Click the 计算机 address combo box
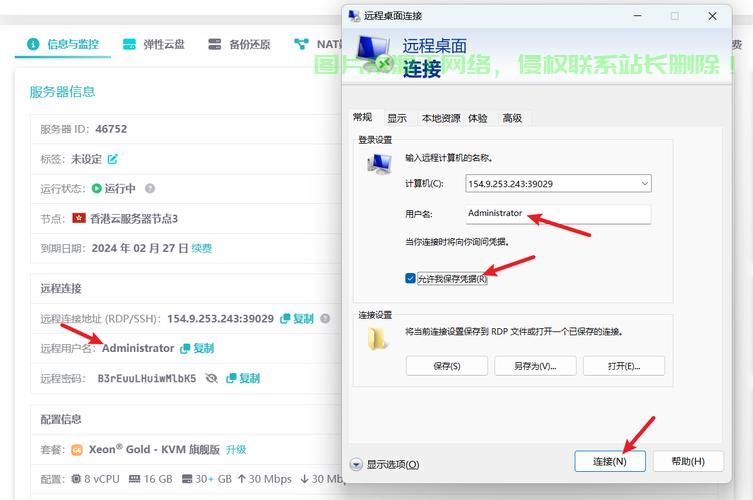 558,183
